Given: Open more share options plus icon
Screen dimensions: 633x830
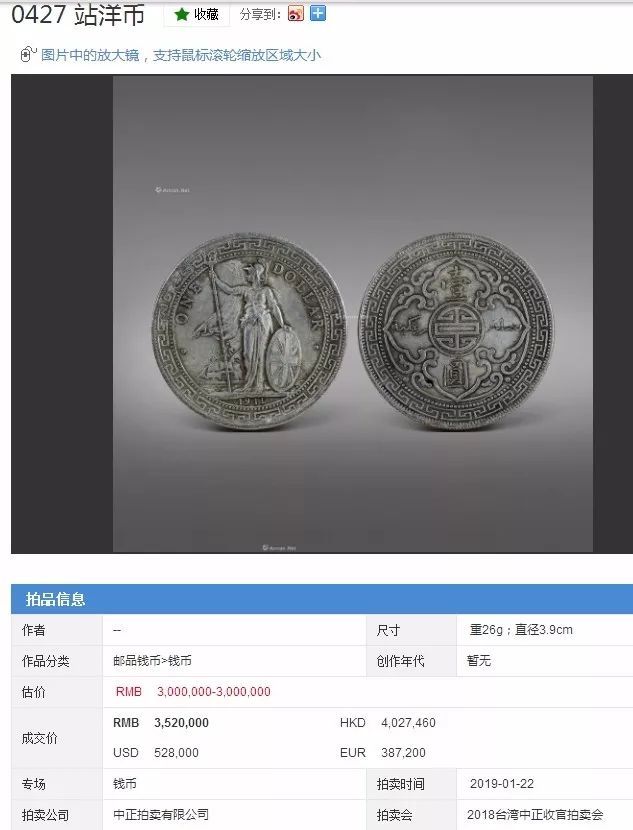Looking at the screenshot, I should 318,13.
